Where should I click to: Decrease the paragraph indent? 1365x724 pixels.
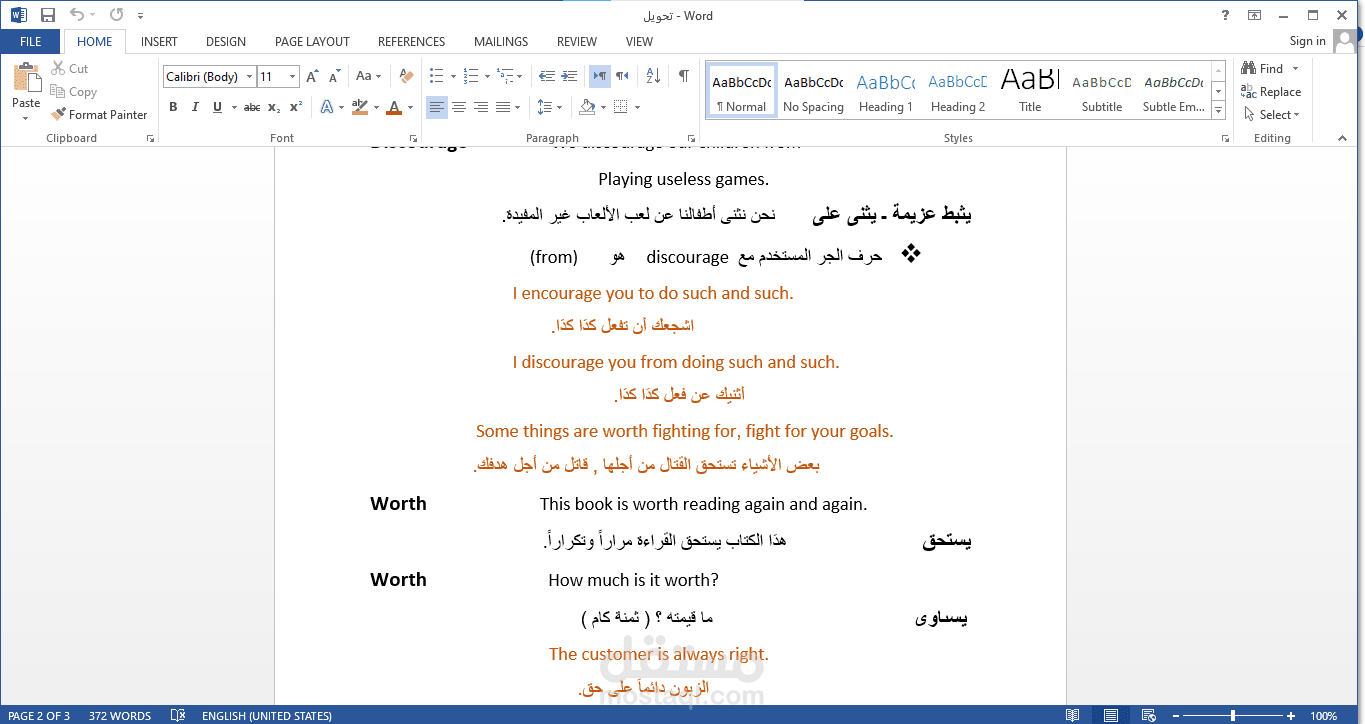pyautogui.click(x=547, y=76)
